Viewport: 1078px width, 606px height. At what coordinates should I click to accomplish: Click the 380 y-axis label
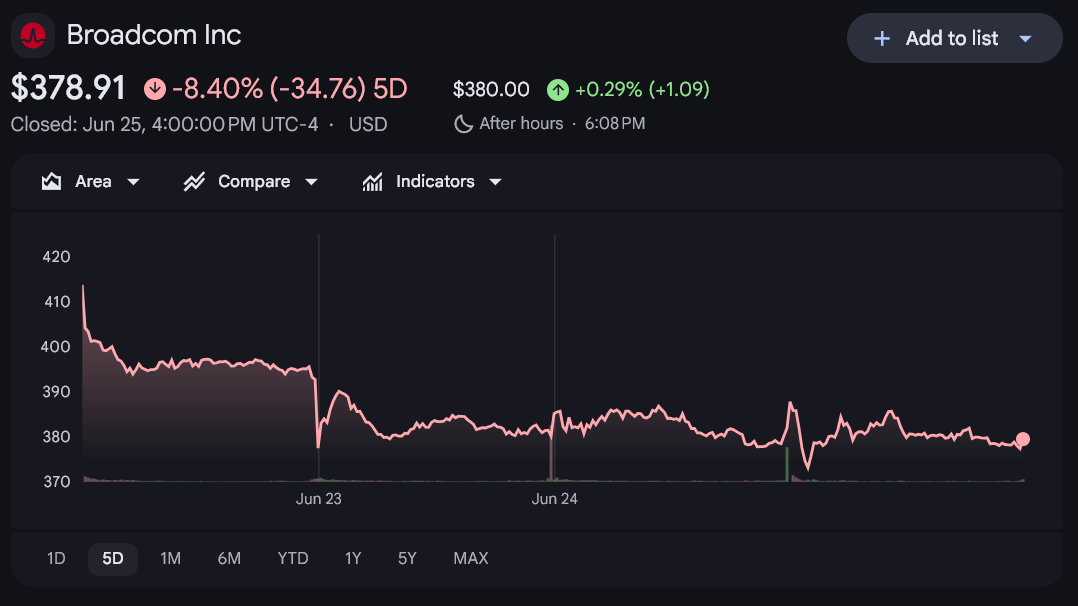tap(56, 437)
